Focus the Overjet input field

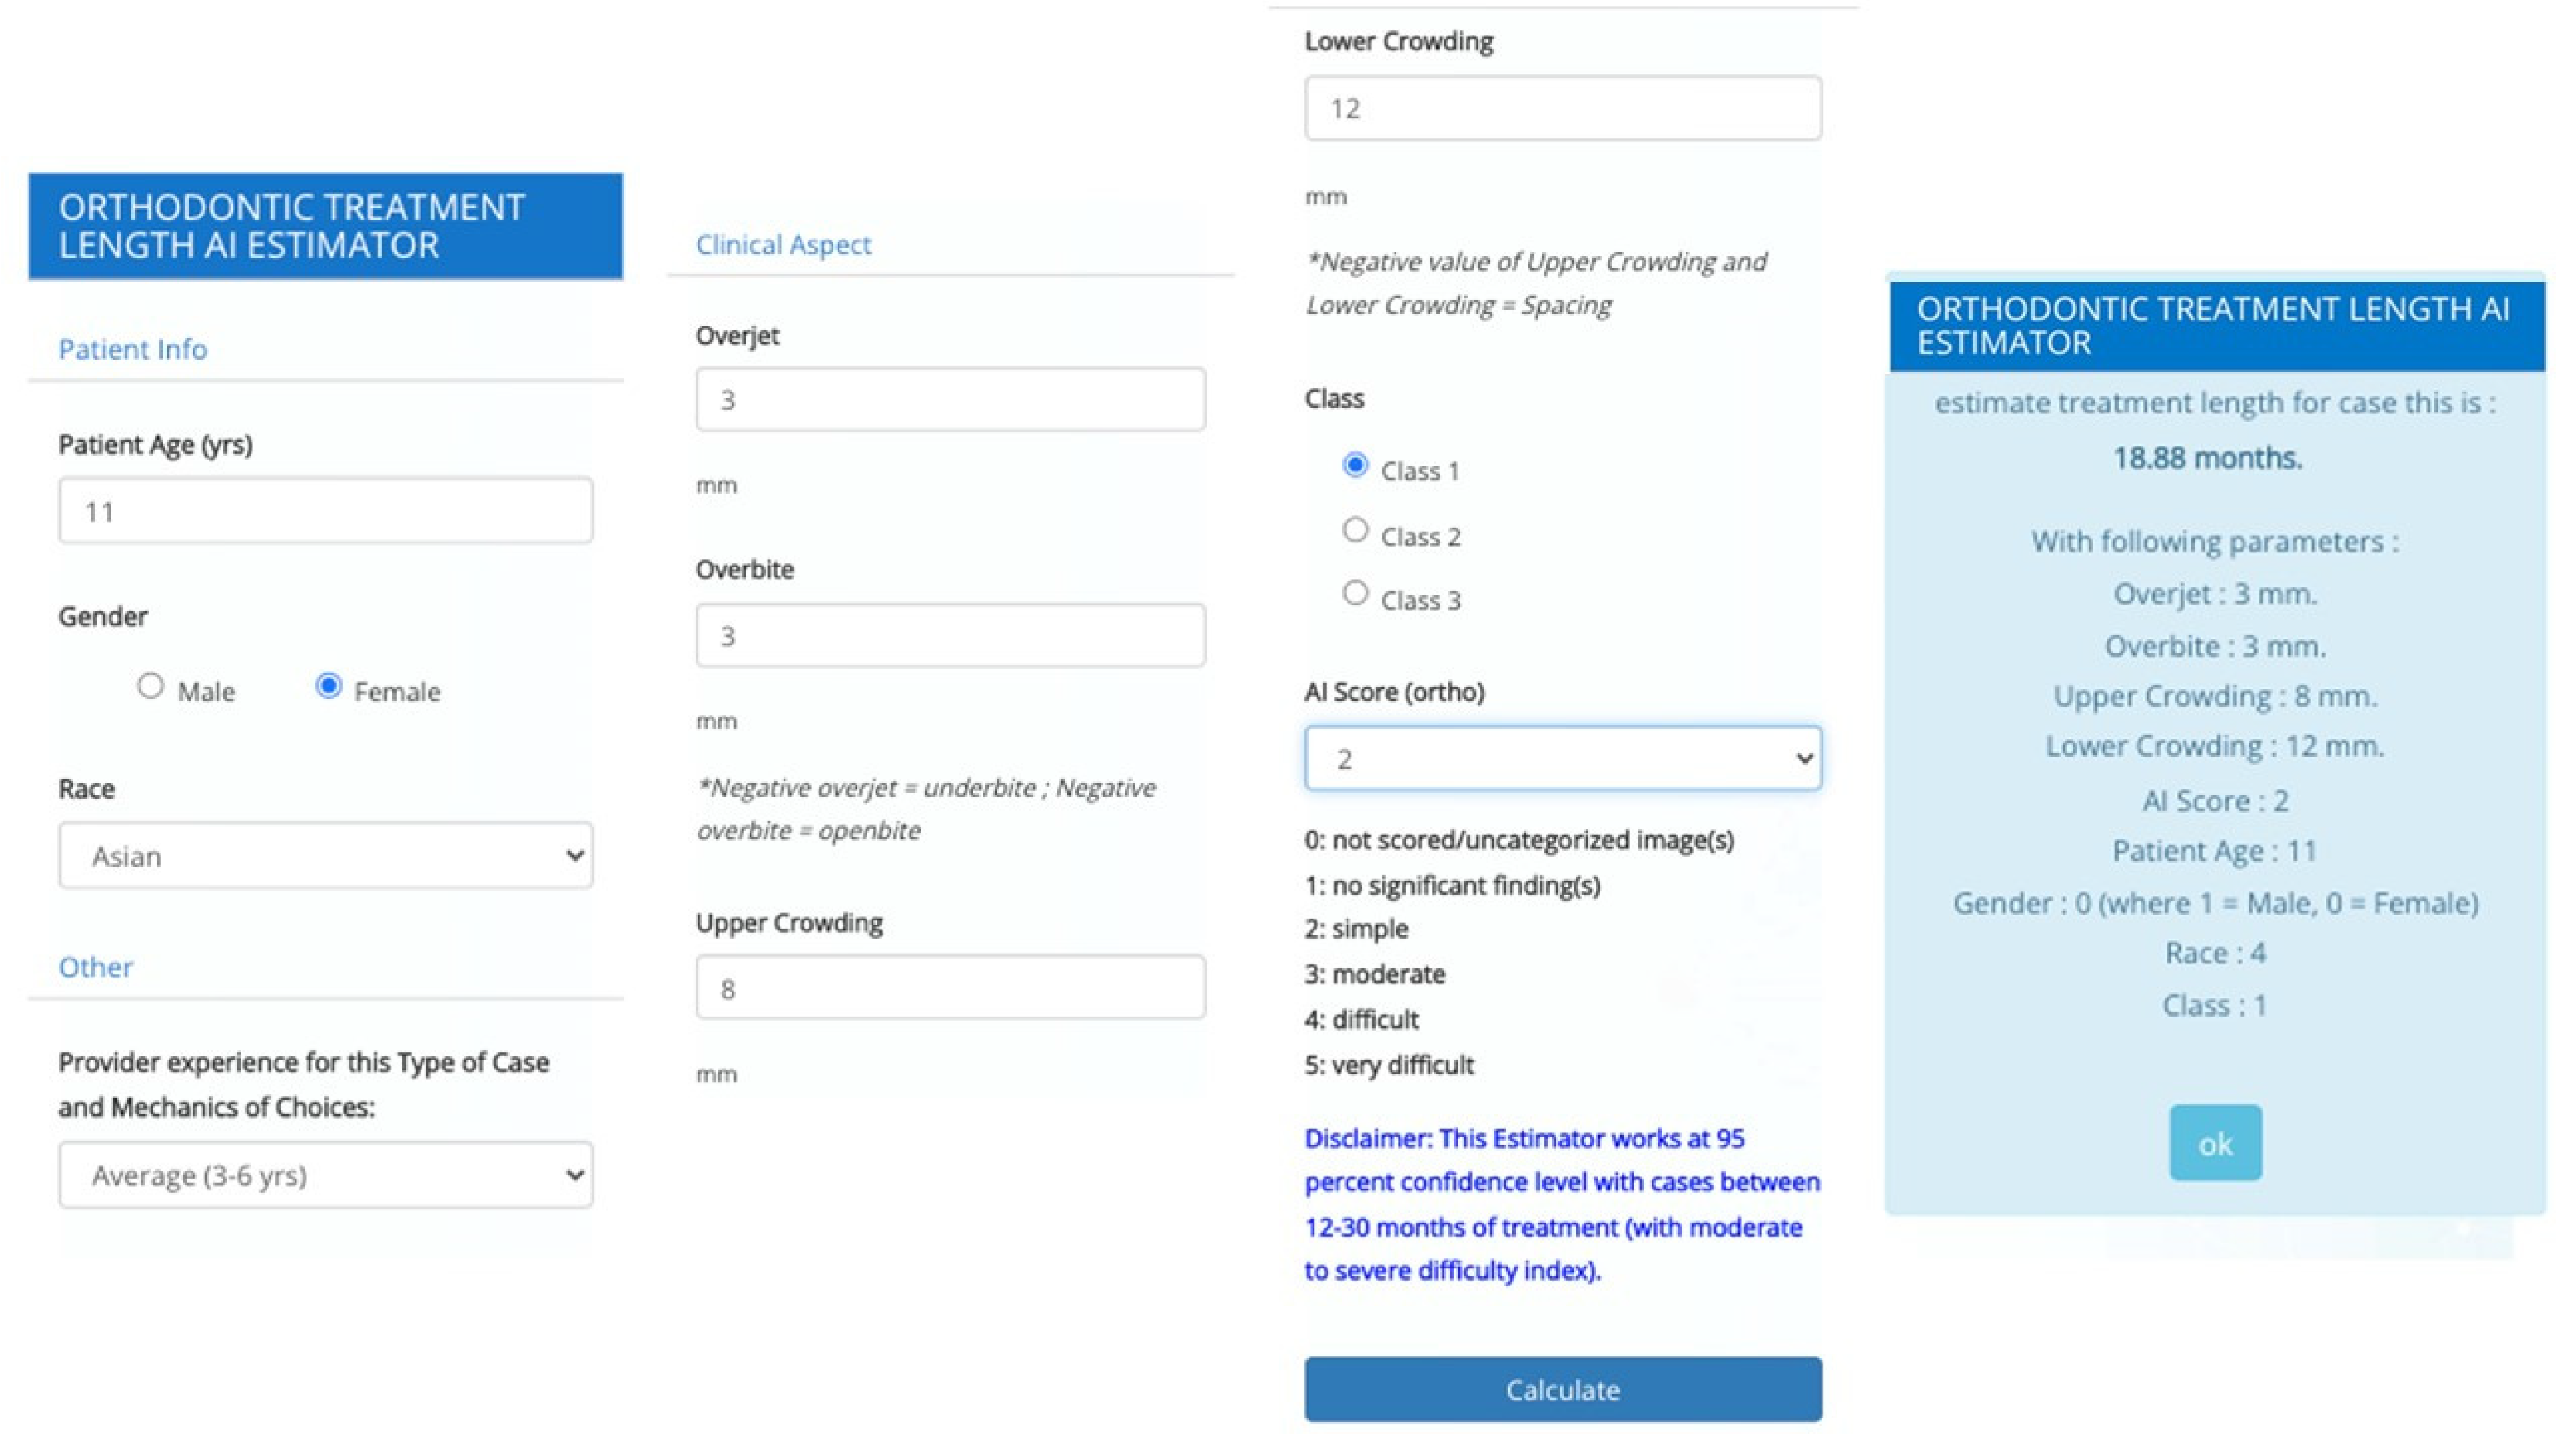click(x=950, y=400)
